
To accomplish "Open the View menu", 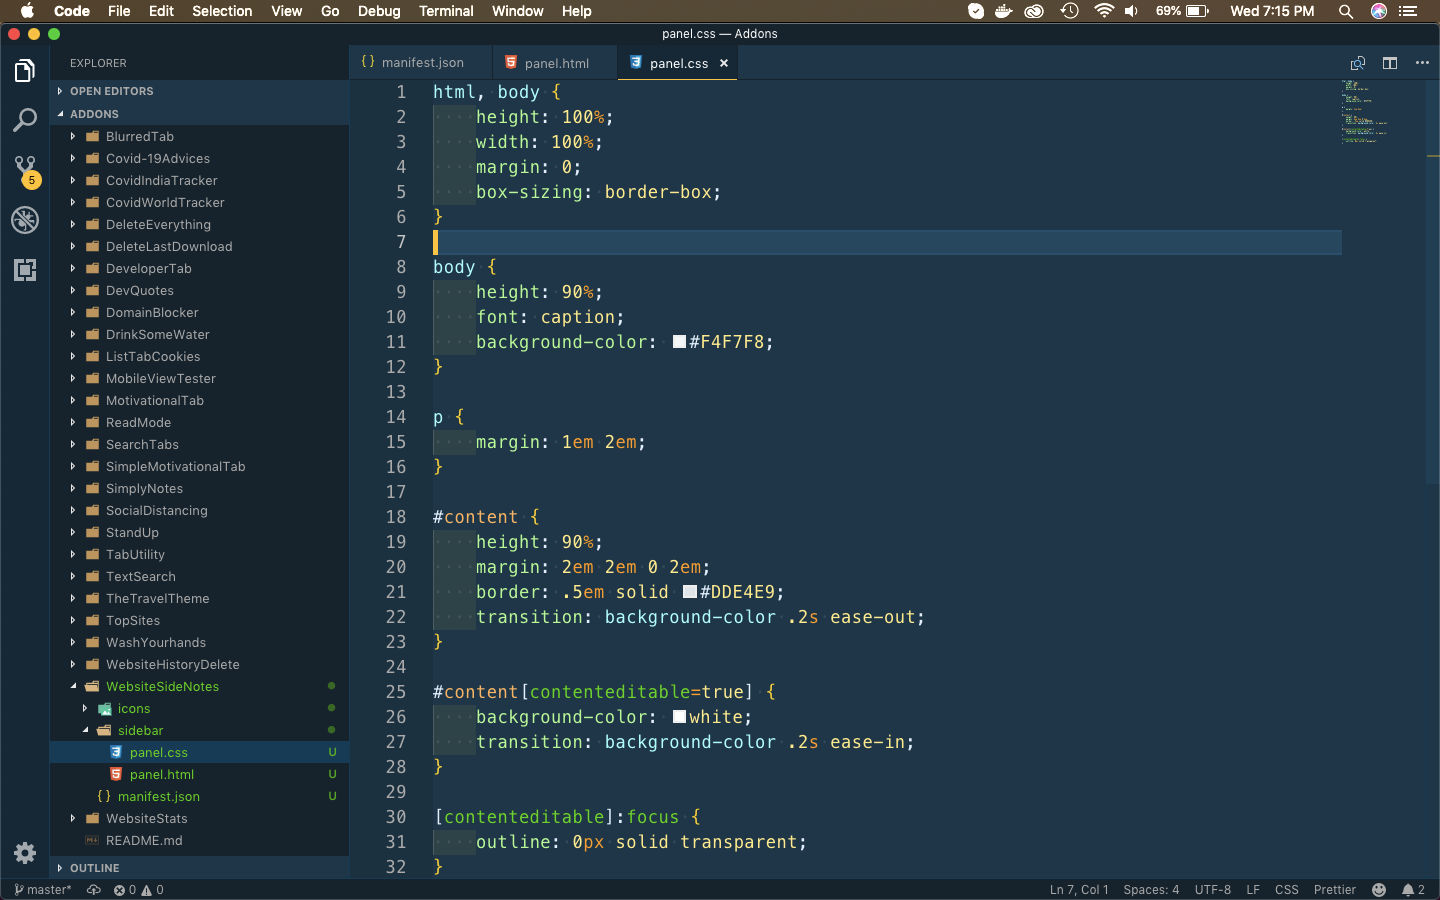I will click(286, 11).
